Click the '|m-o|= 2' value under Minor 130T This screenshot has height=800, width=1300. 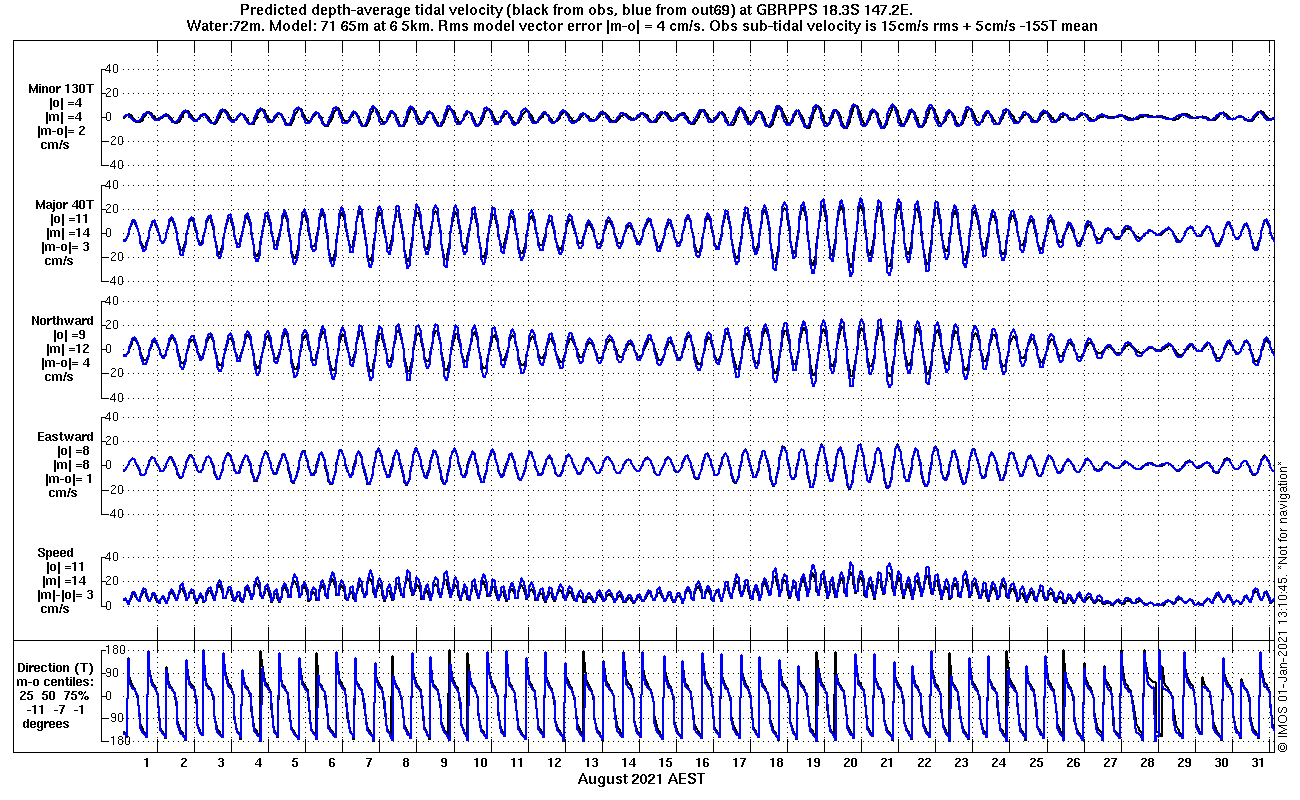[62, 131]
